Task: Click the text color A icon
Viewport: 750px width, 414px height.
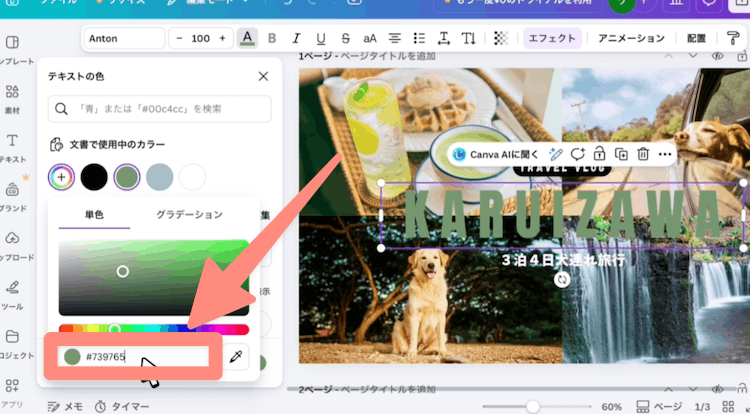Action: pos(247,38)
